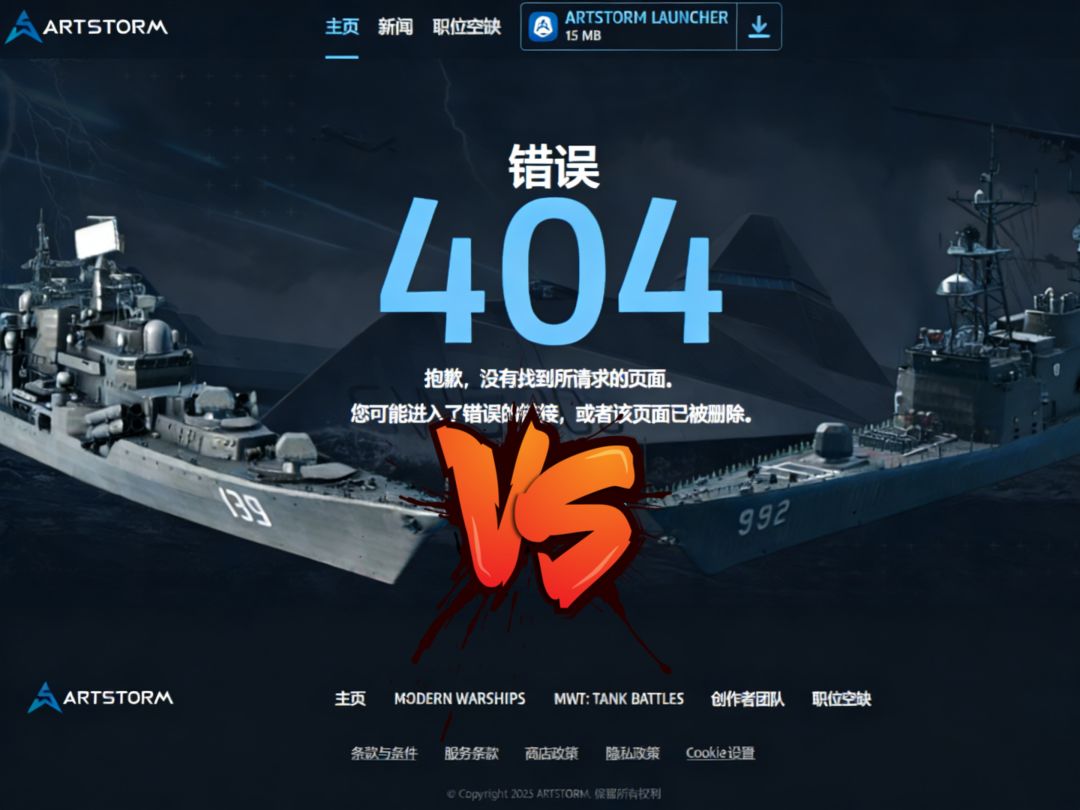1080x810 pixels.
Task: Open the 商店政策 link
Action: (x=552, y=753)
